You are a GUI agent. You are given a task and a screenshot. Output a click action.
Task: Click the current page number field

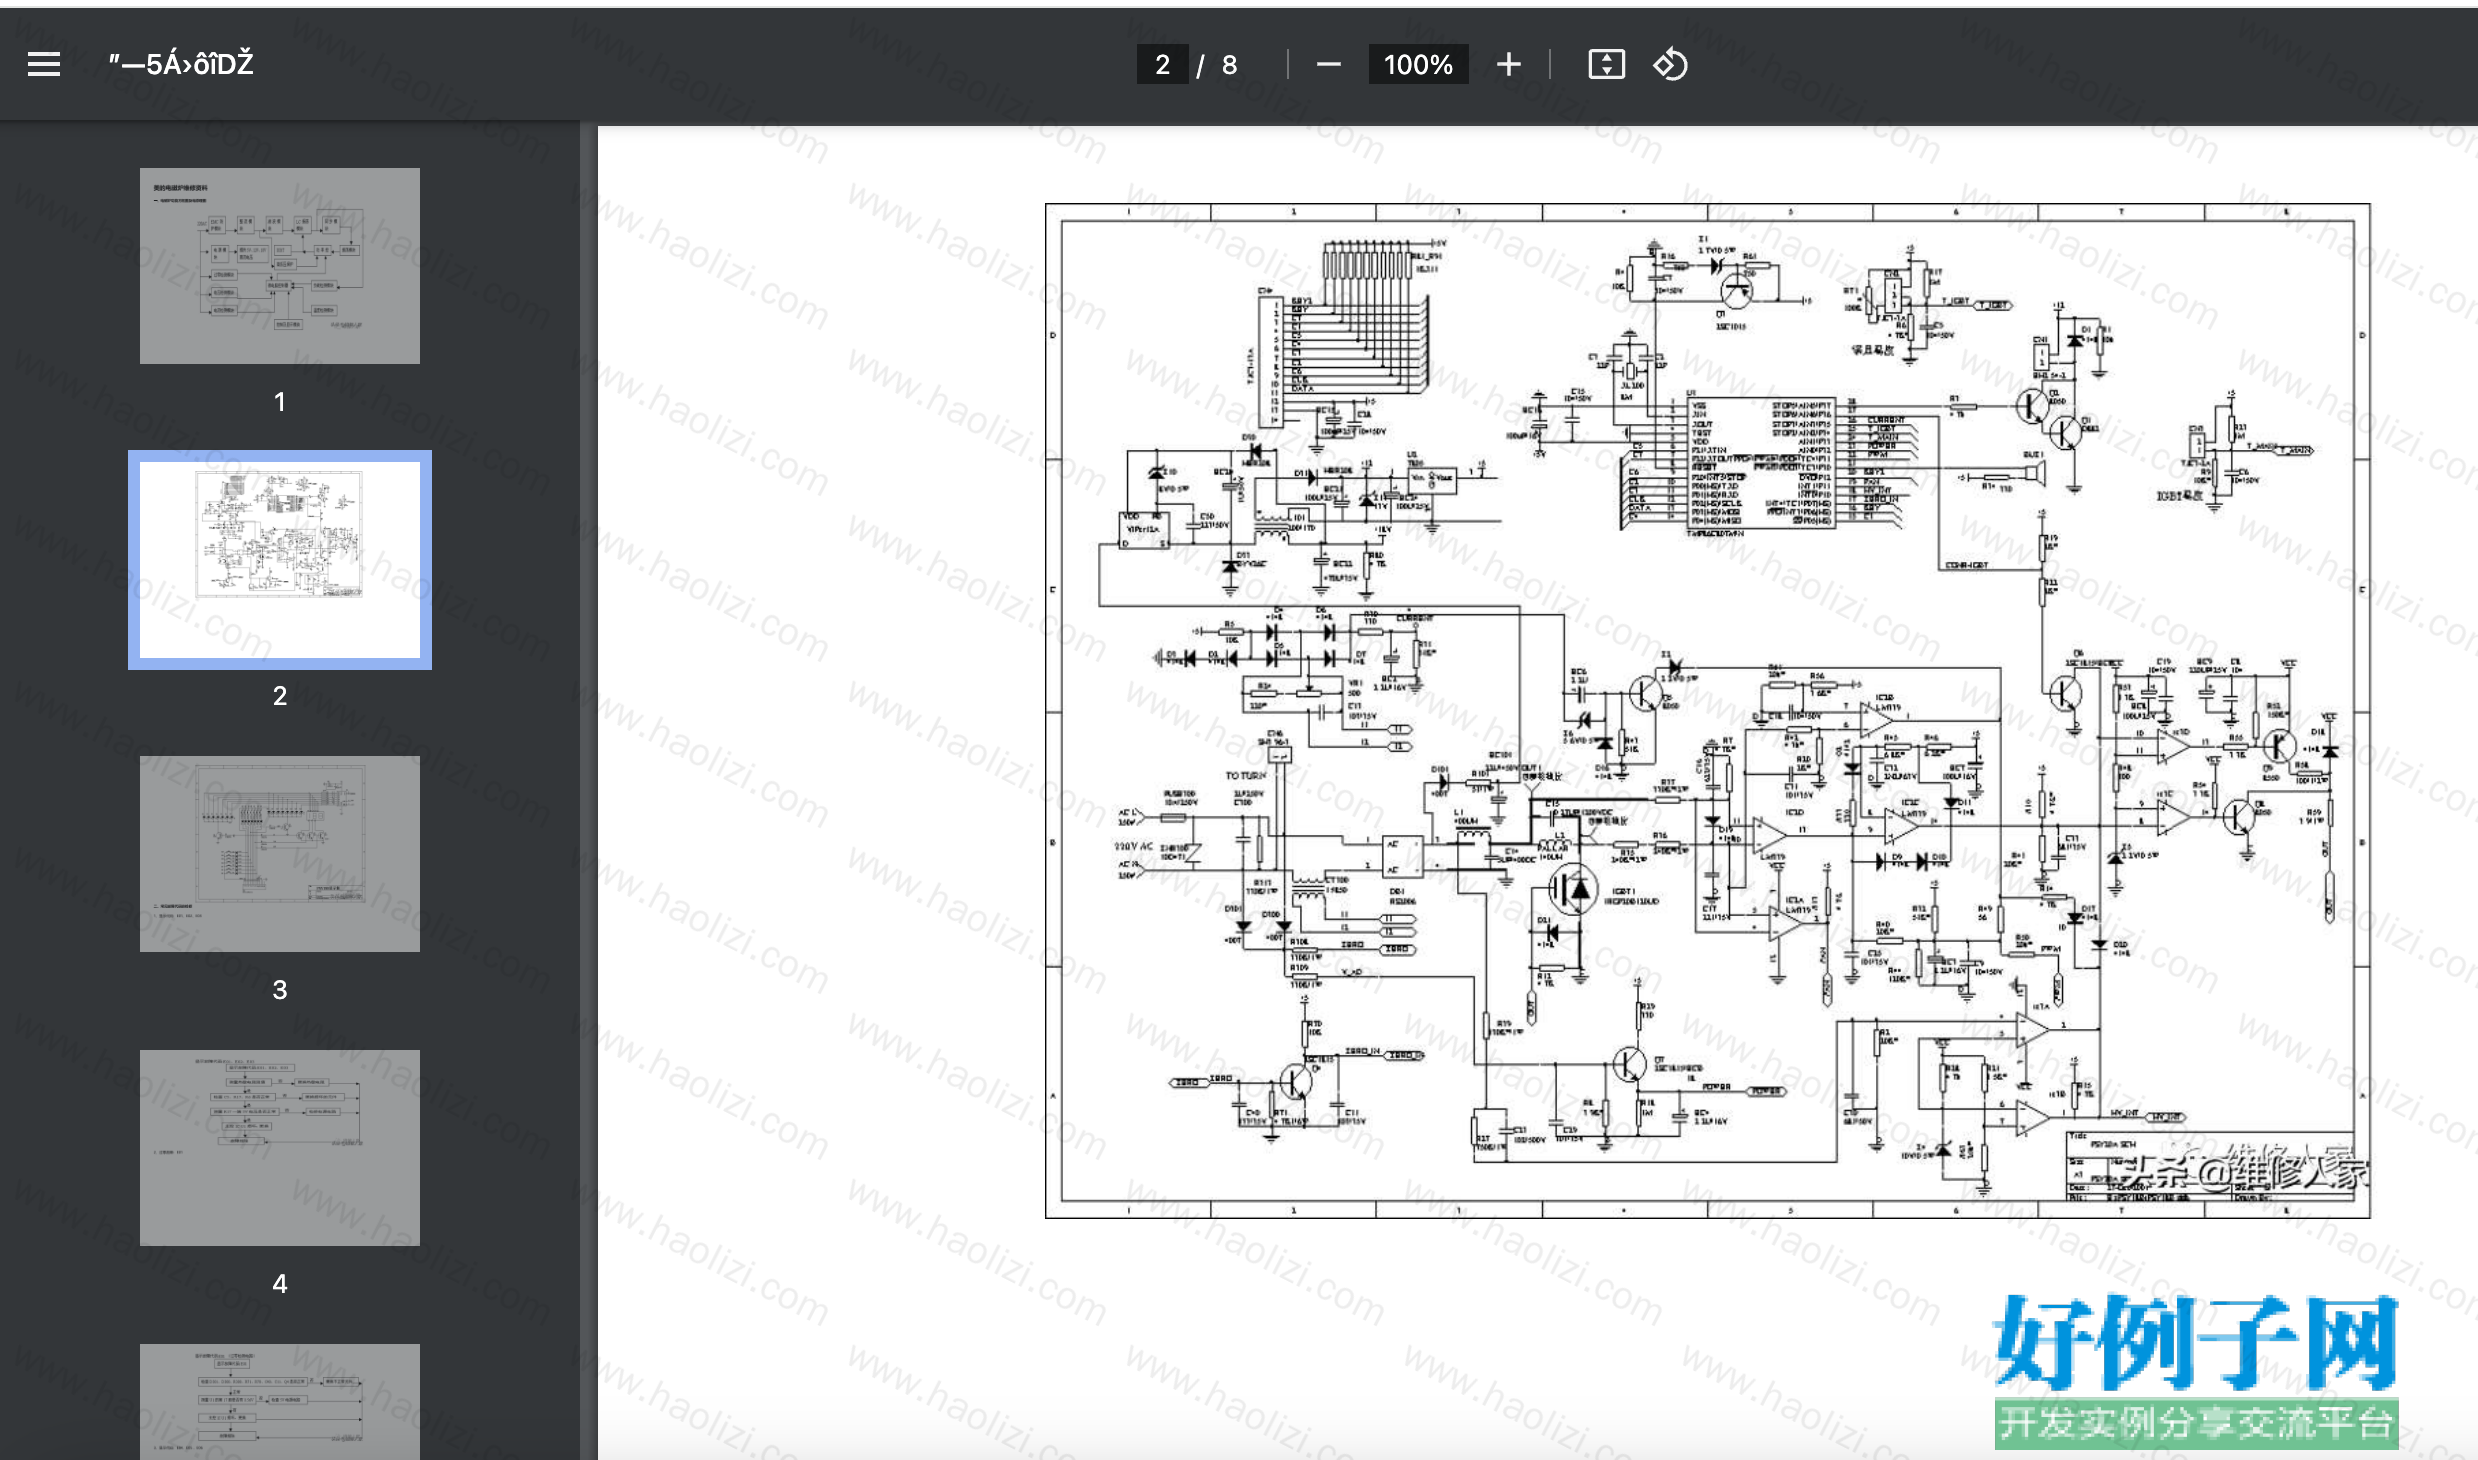1162,65
